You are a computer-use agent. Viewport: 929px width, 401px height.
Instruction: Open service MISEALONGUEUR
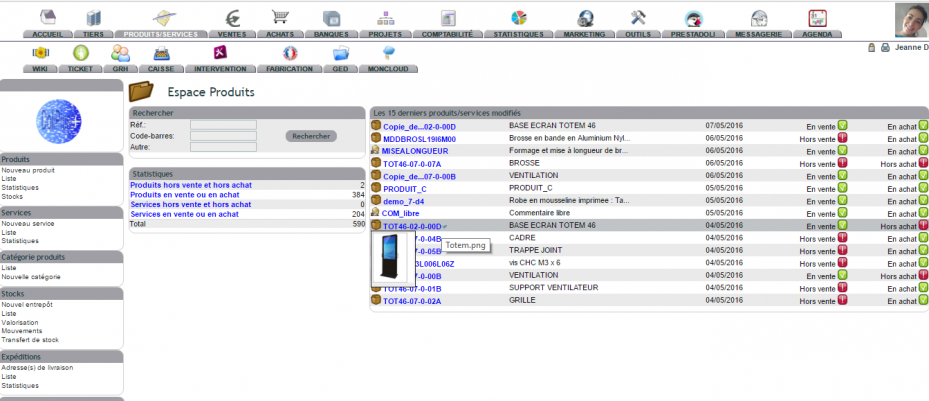click(415, 151)
